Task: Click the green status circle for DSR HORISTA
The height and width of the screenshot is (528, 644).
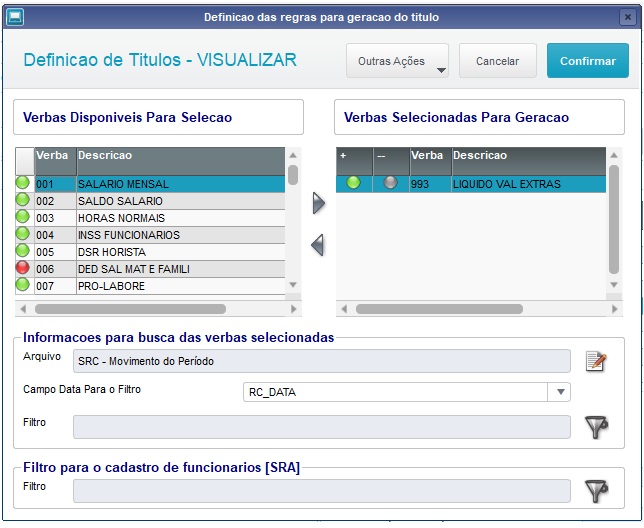Action: pyautogui.click(x=23, y=251)
